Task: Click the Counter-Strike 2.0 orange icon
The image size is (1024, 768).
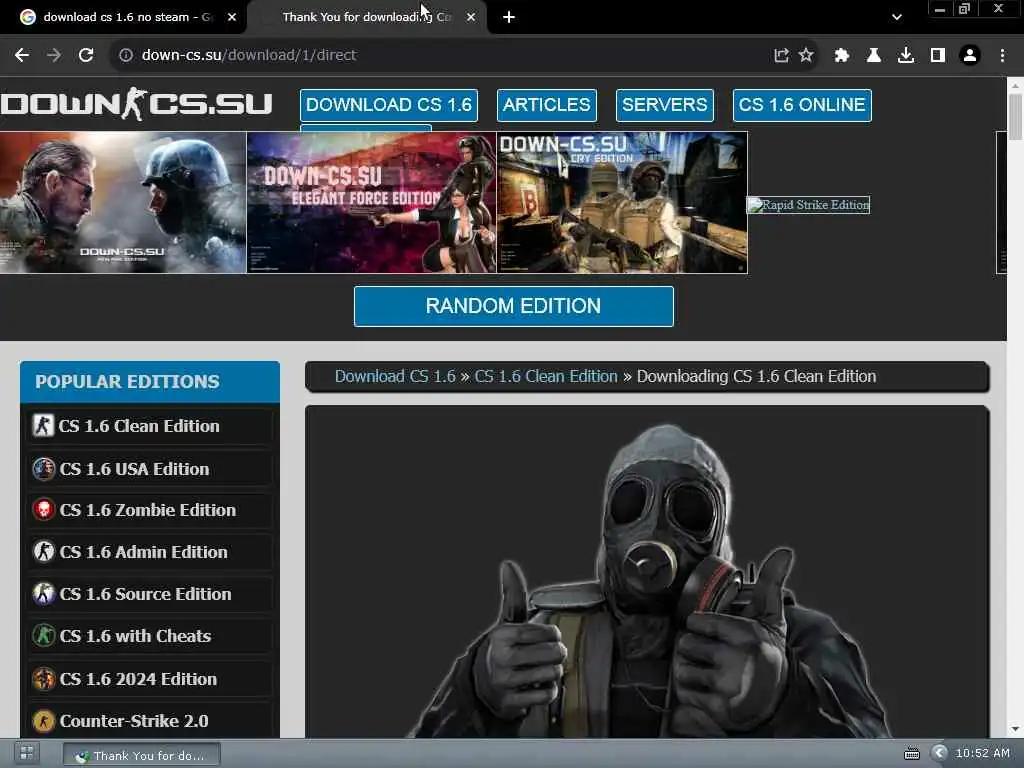Action: (44, 721)
